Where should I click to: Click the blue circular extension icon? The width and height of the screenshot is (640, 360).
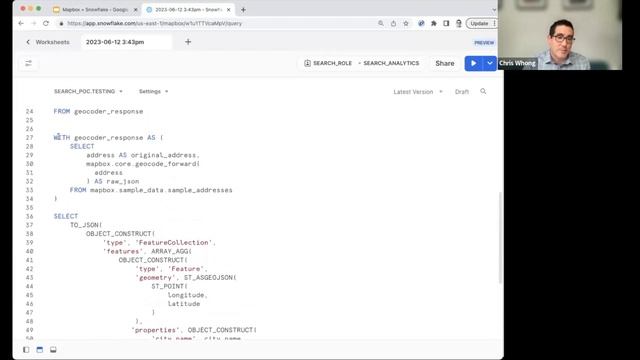421,23
